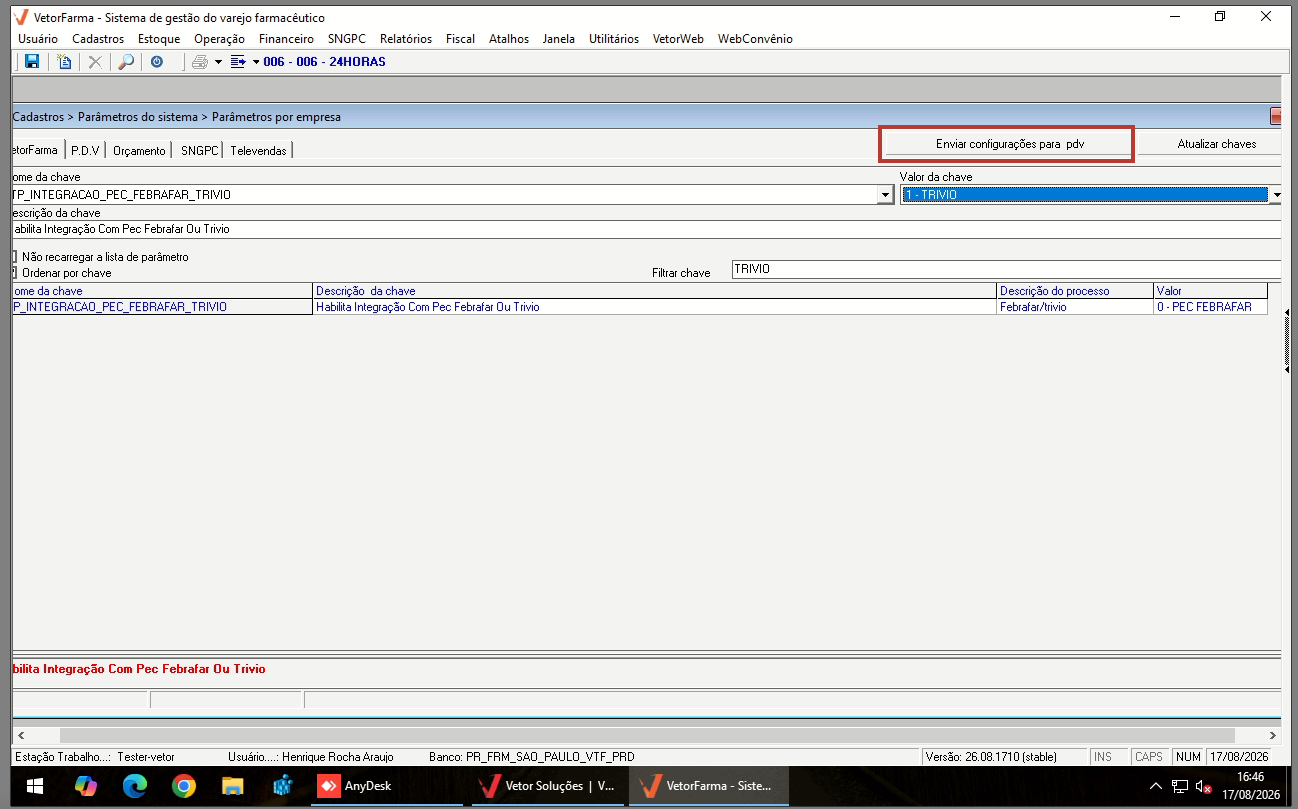The width and height of the screenshot is (1298, 809).
Task: Toggle 'Não recarregar a lista de parâmetro' checkbox
Action: 14,257
